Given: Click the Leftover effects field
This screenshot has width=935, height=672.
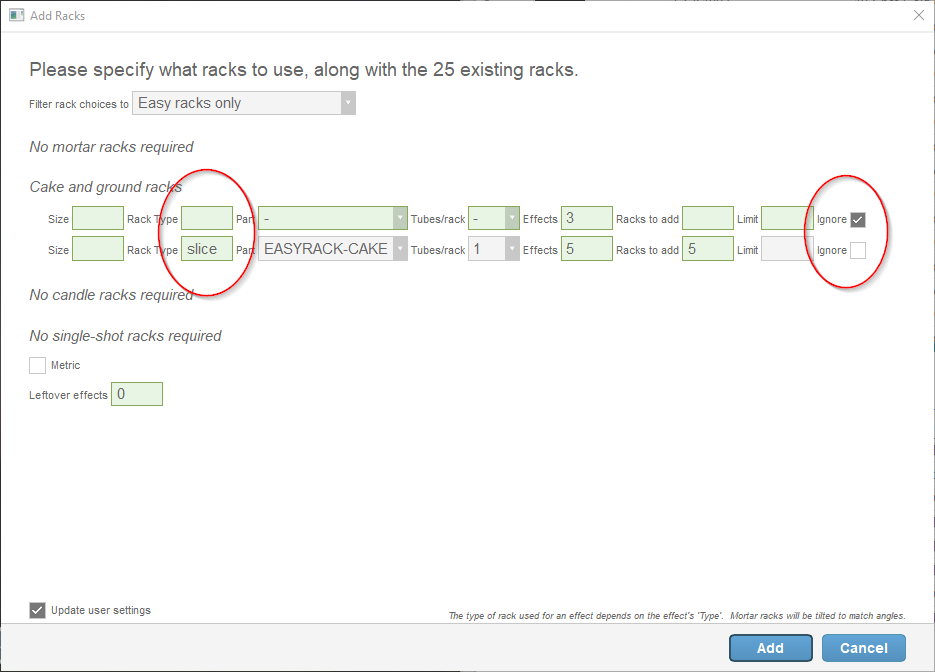Looking at the screenshot, I should tap(138, 393).
